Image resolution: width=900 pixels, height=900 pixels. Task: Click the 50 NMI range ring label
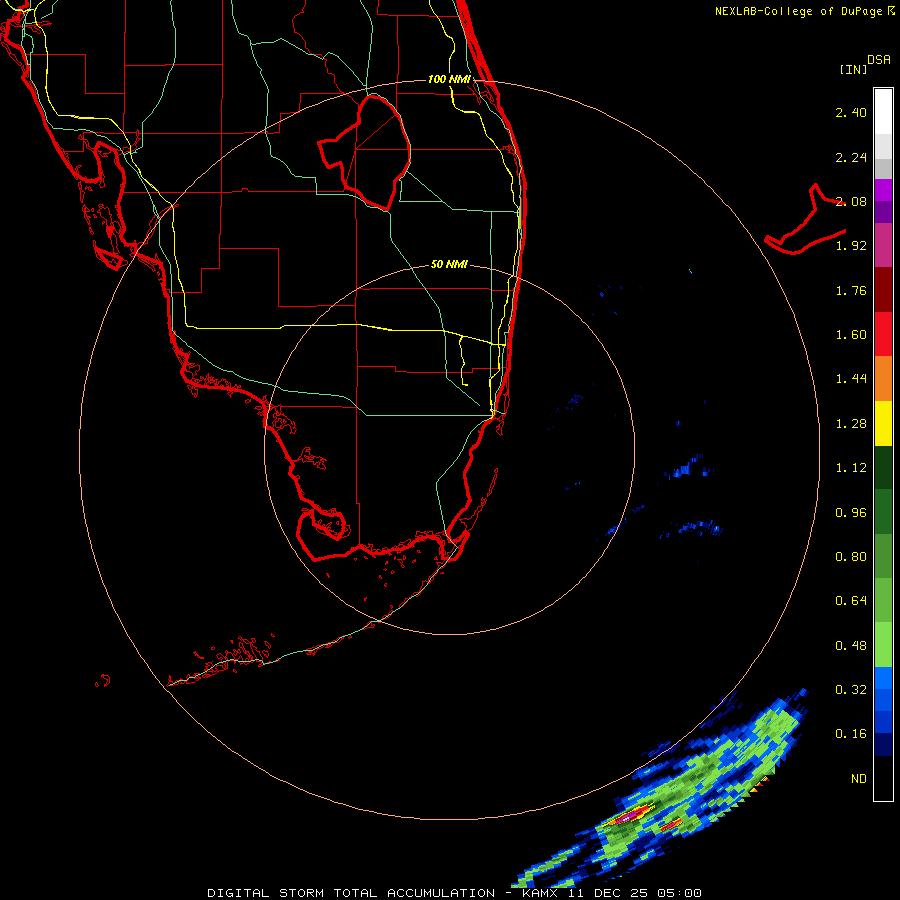[449, 265]
